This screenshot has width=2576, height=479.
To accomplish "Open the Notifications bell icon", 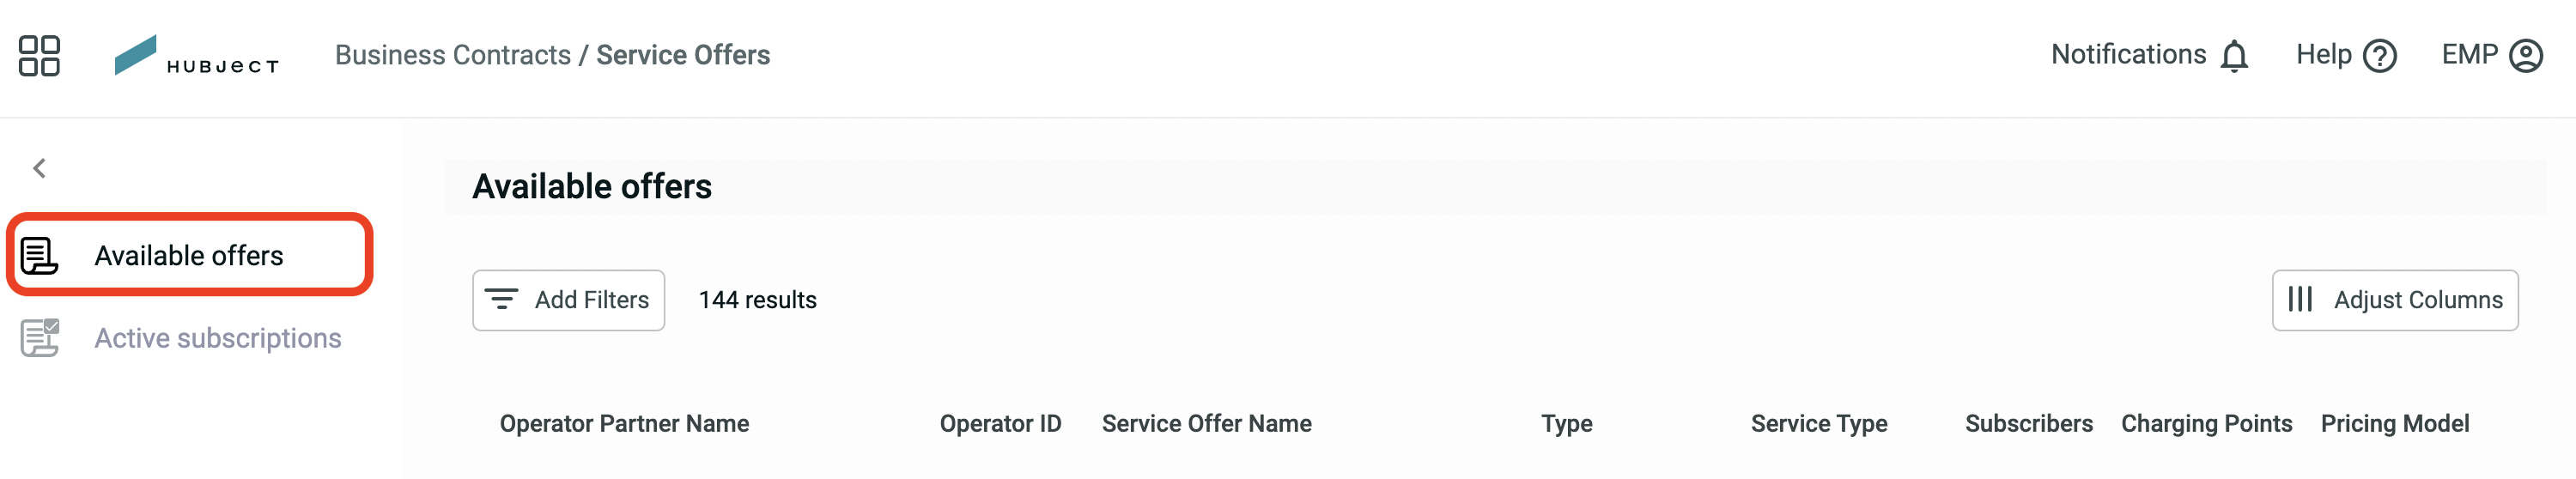I will 2234,56.
